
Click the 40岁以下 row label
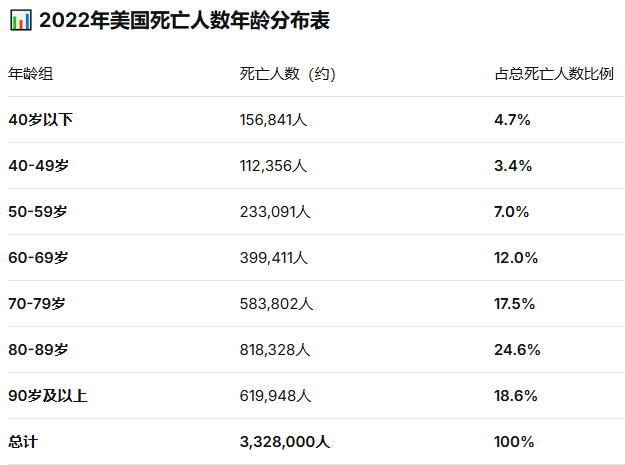pos(41,120)
